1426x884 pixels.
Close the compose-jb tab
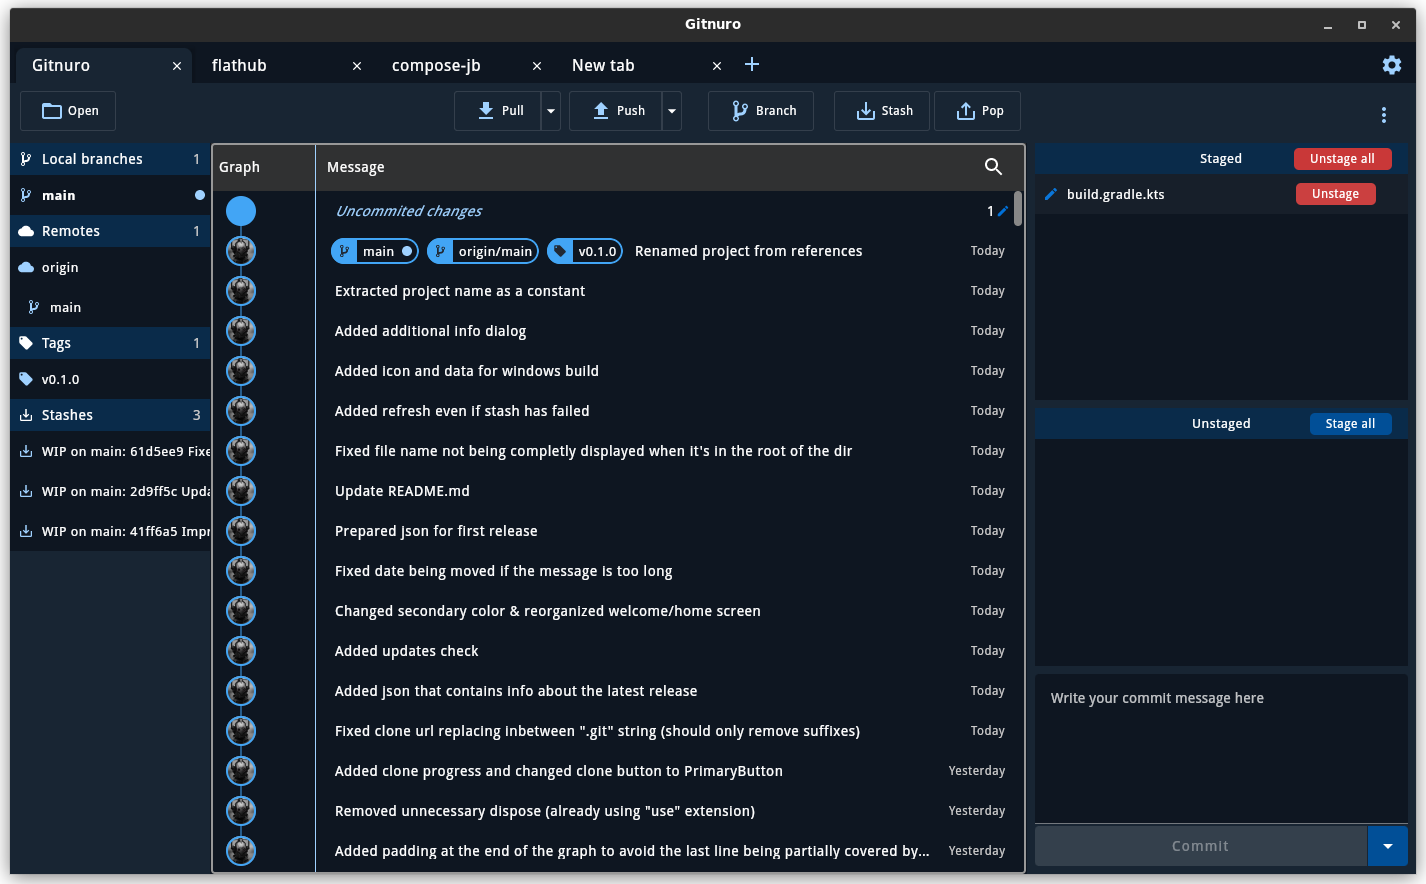(537, 66)
